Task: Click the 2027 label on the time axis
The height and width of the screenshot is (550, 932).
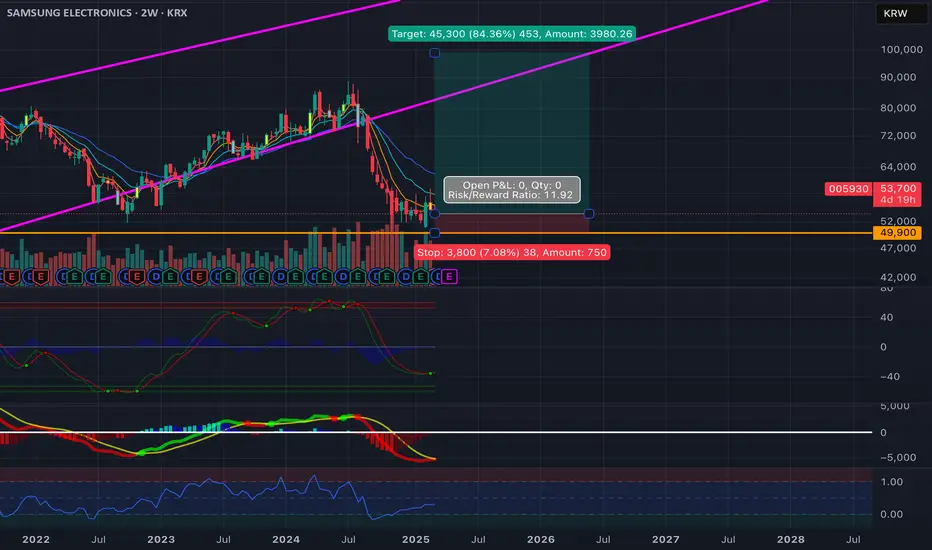Action: pyautogui.click(x=665, y=539)
